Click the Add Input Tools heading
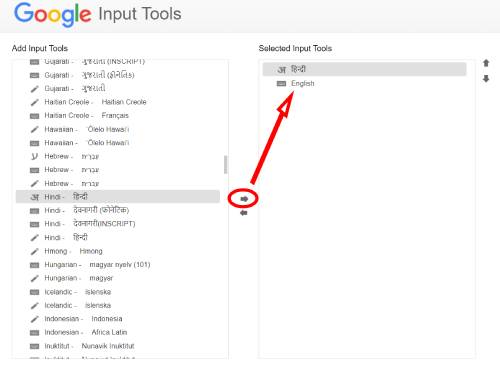Image resolution: width=500 pixels, height=368 pixels. tap(40, 48)
